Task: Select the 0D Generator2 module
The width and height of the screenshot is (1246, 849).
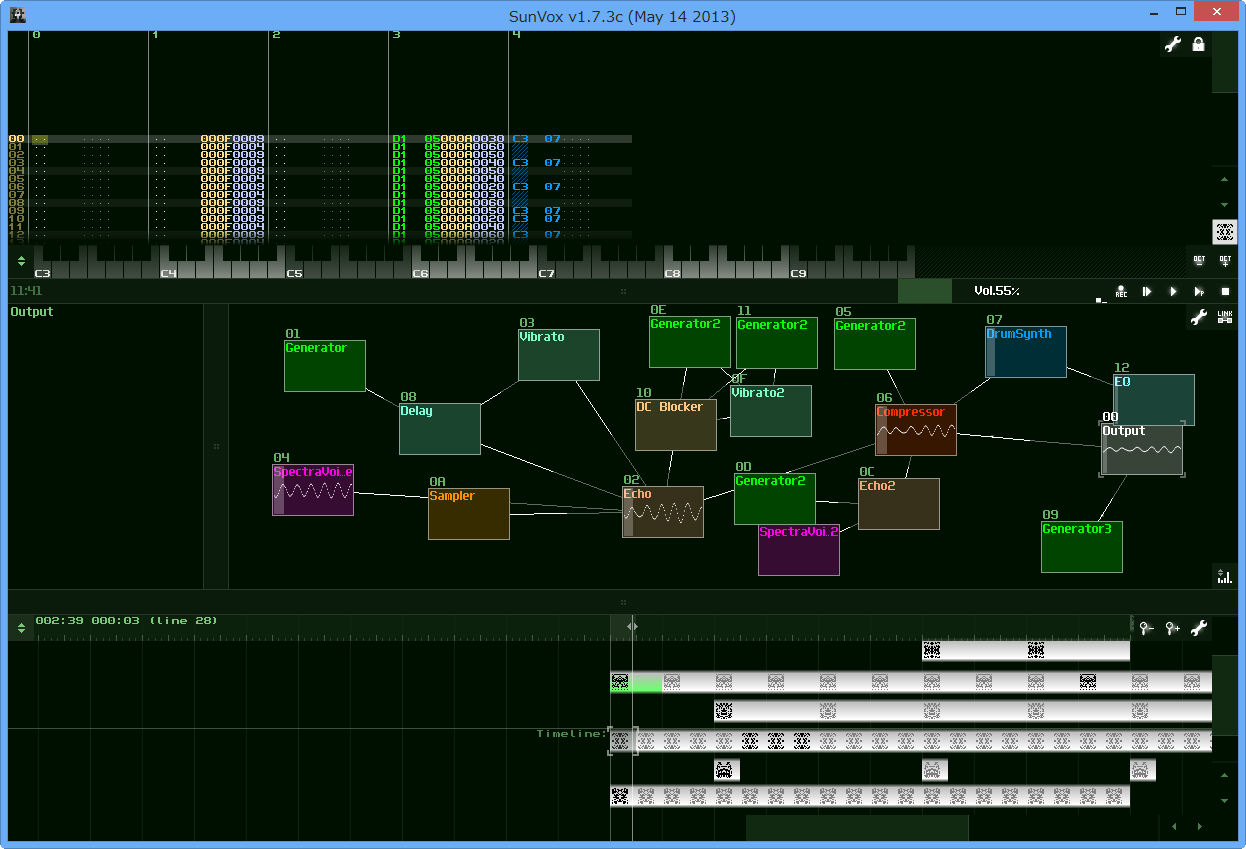Action: 775,499
